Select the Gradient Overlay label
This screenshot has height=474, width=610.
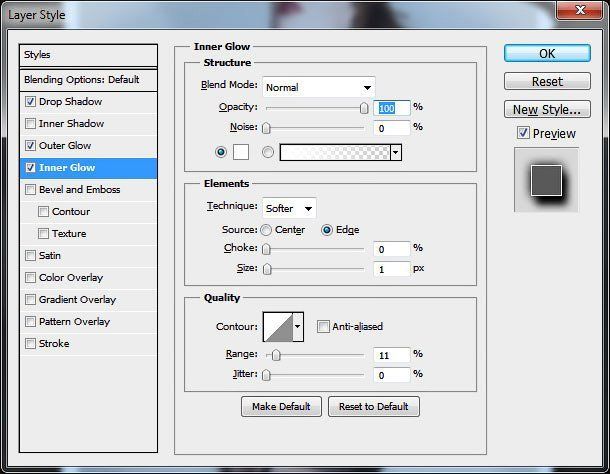pos(77,299)
